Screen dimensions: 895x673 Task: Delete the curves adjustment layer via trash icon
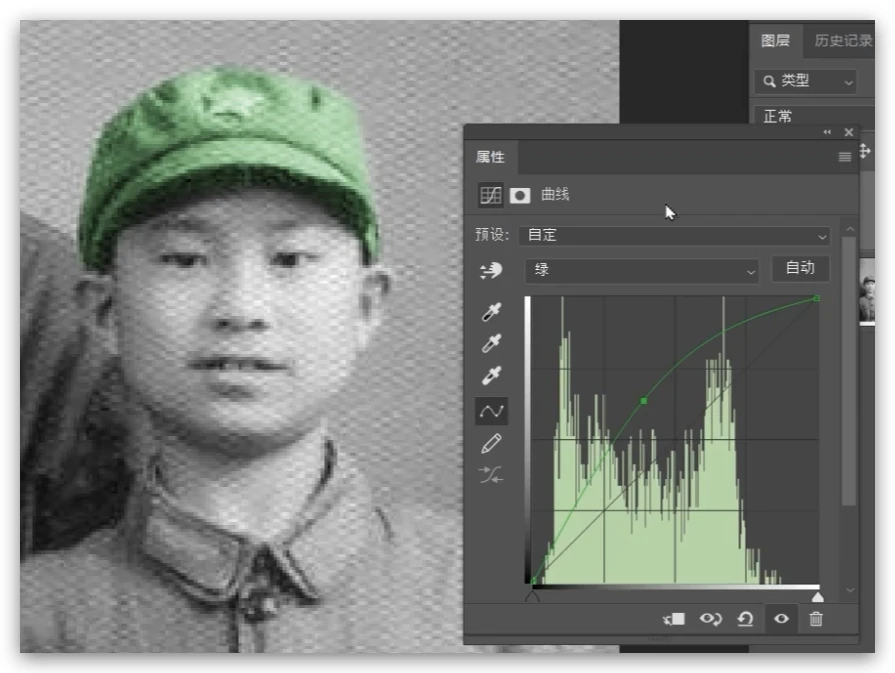[816, 619]
